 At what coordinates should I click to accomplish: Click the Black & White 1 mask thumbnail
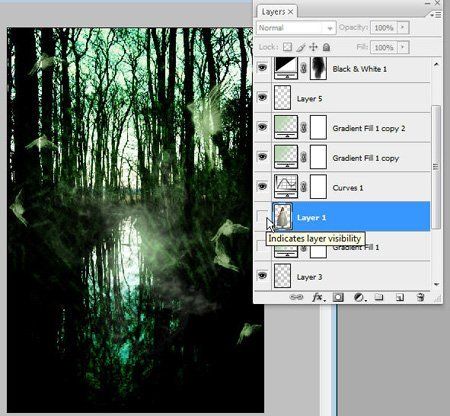click(x=318, y=68)
